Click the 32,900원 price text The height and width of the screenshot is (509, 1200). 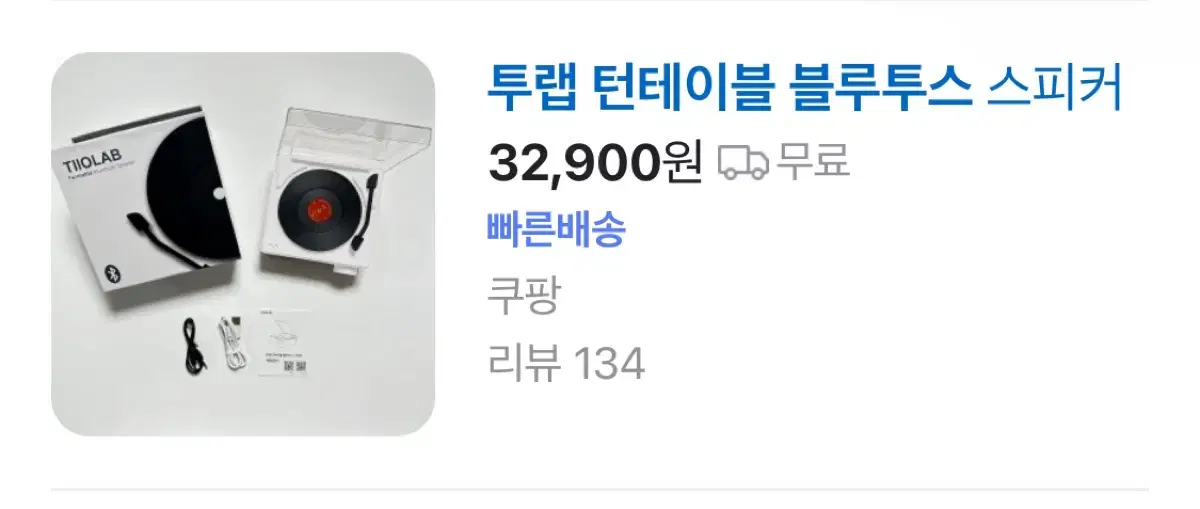tap(596, 161)
